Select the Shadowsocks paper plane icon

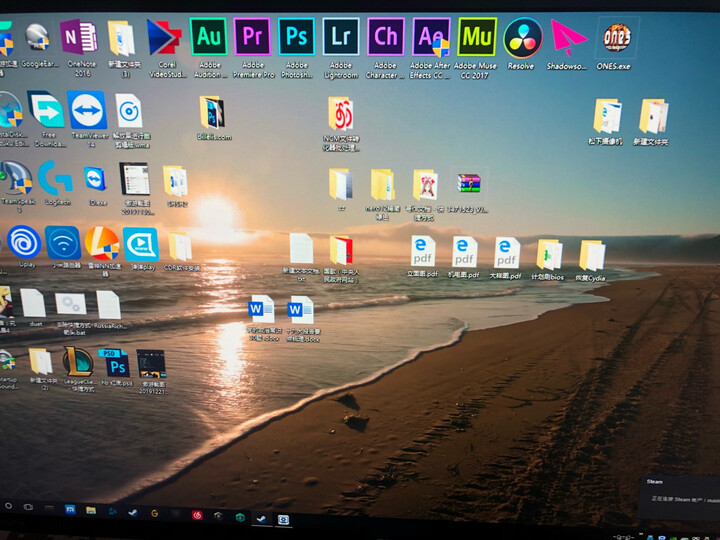tap(568, 38)
